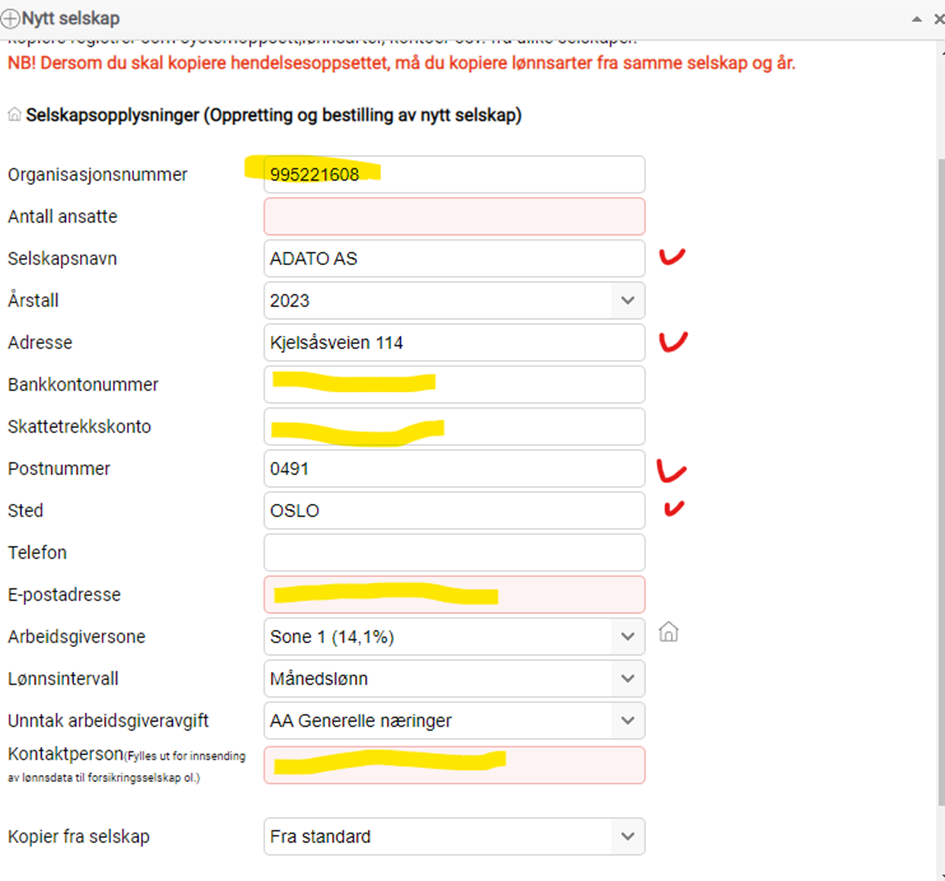Viewport: 945px width, 881px height.
Task: Focus the Bankkontonummer input
Action: point(454,384)
